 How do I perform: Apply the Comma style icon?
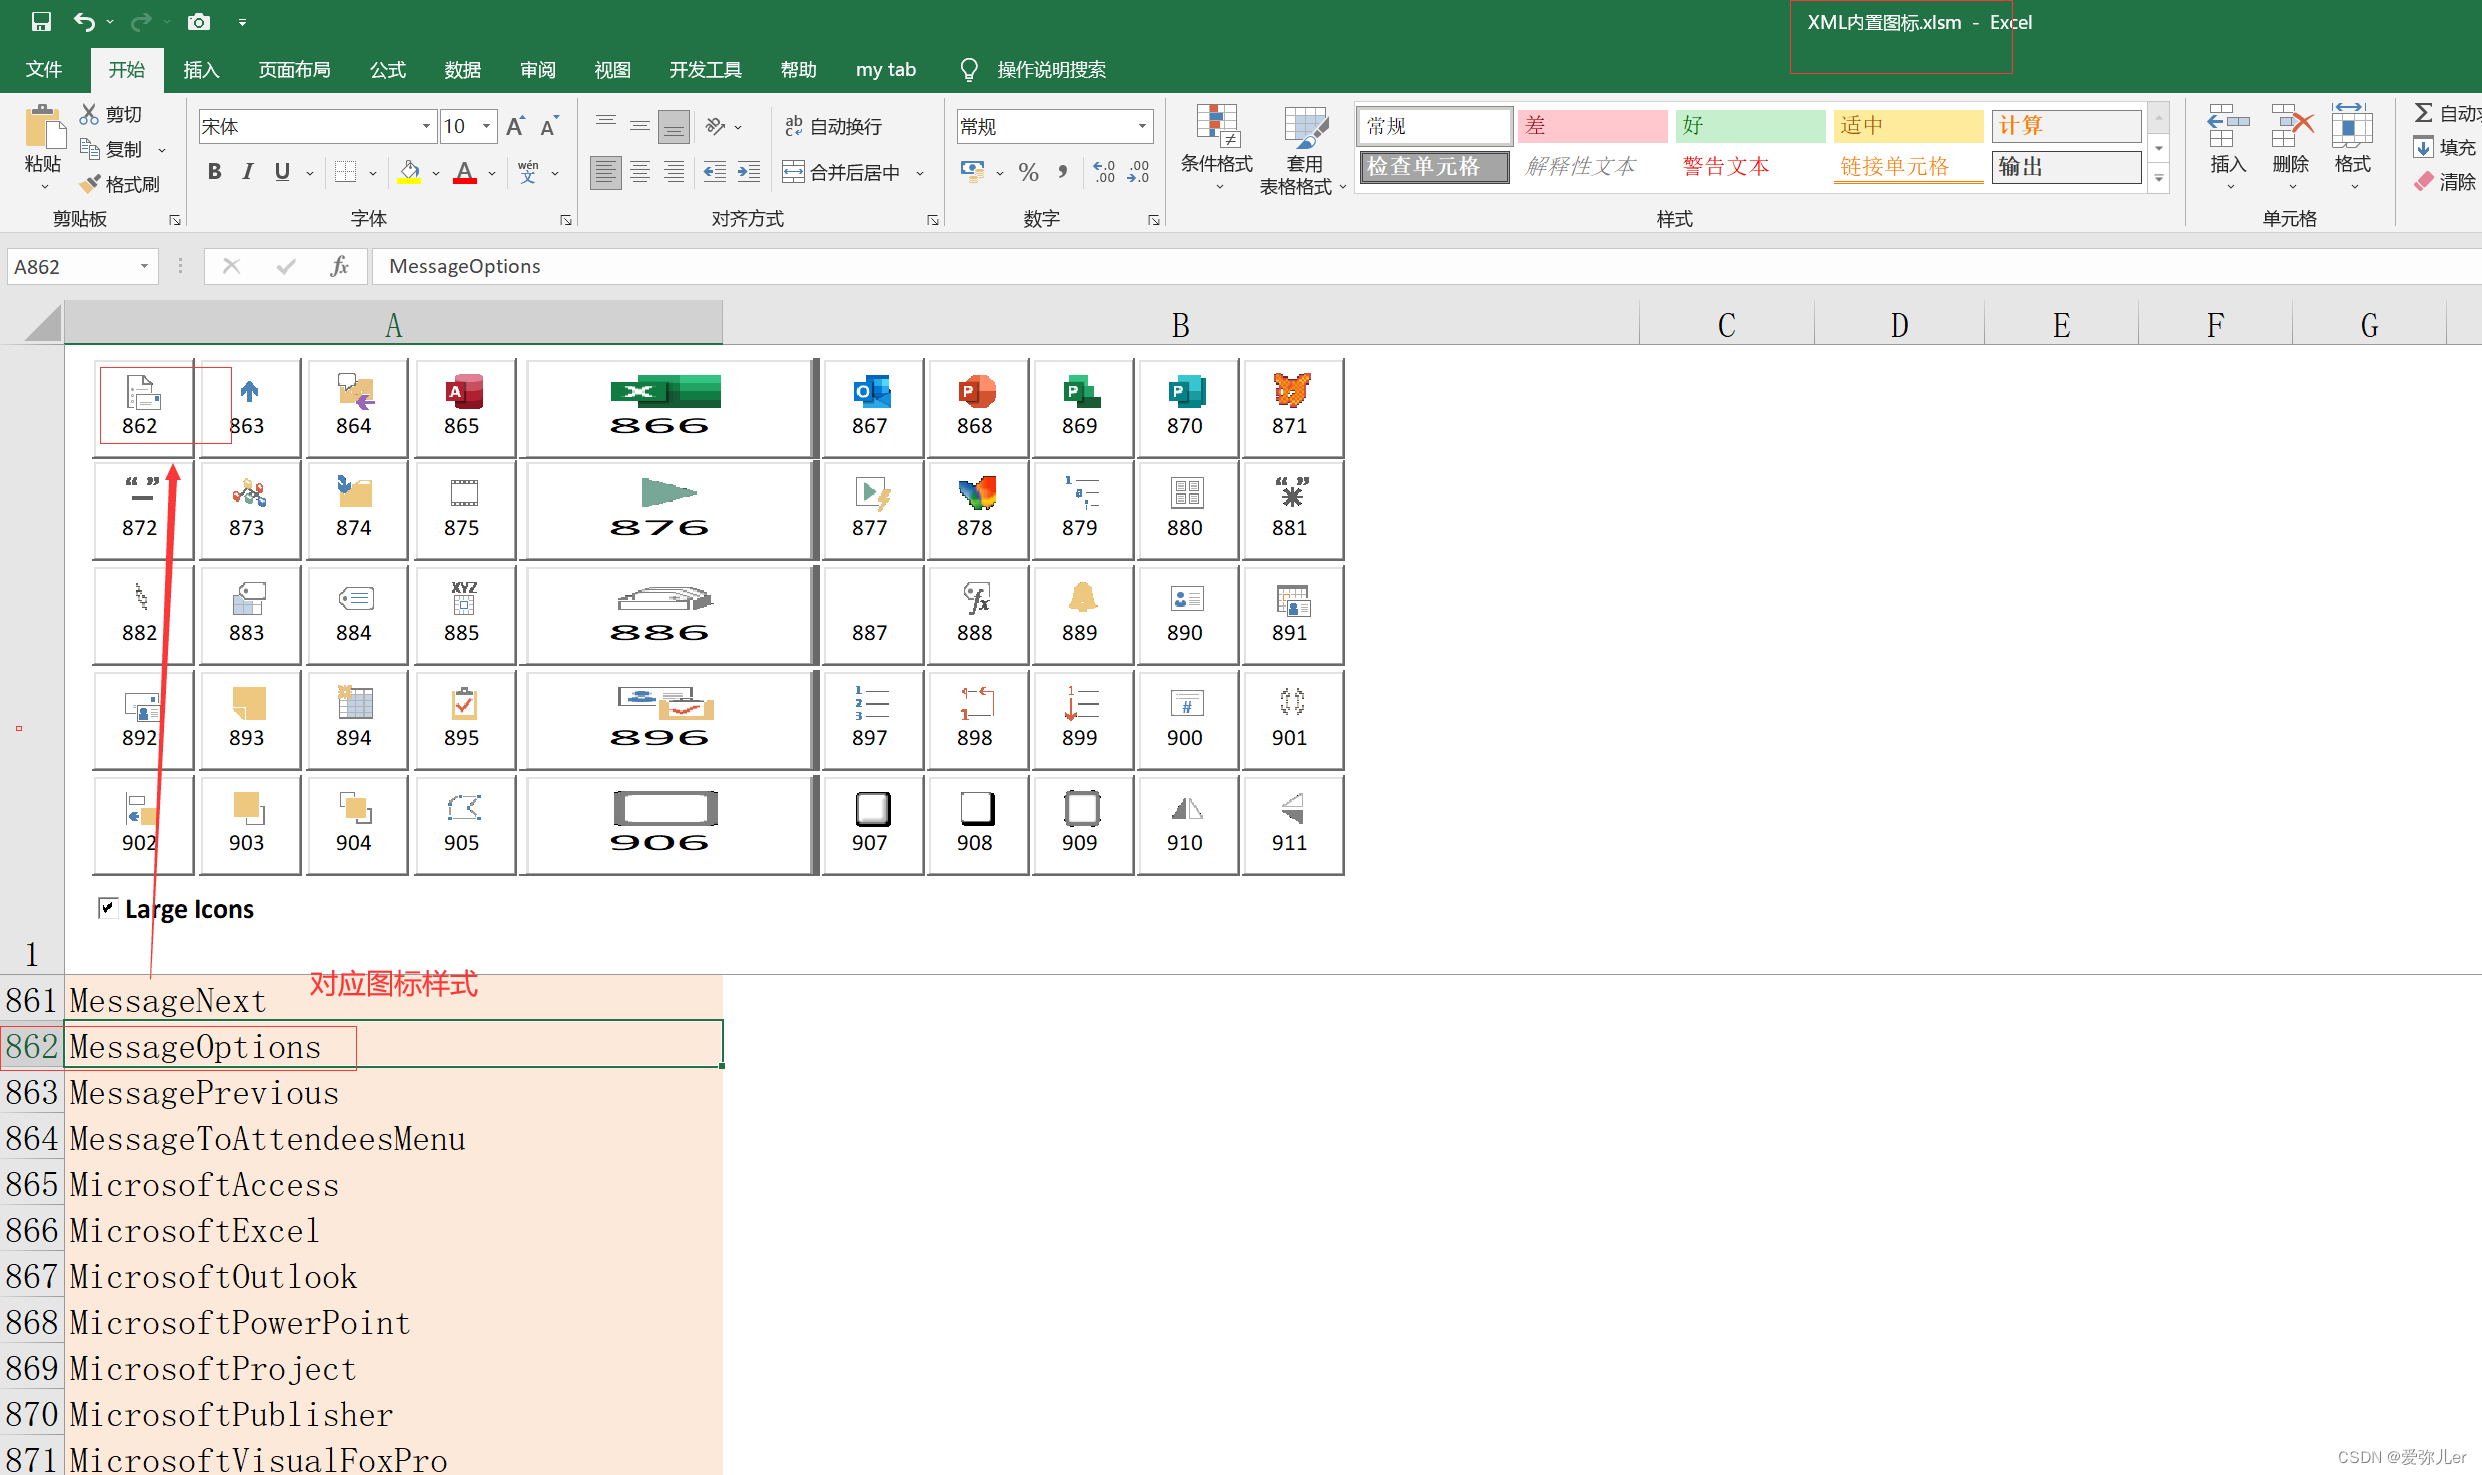(1063, 171)
